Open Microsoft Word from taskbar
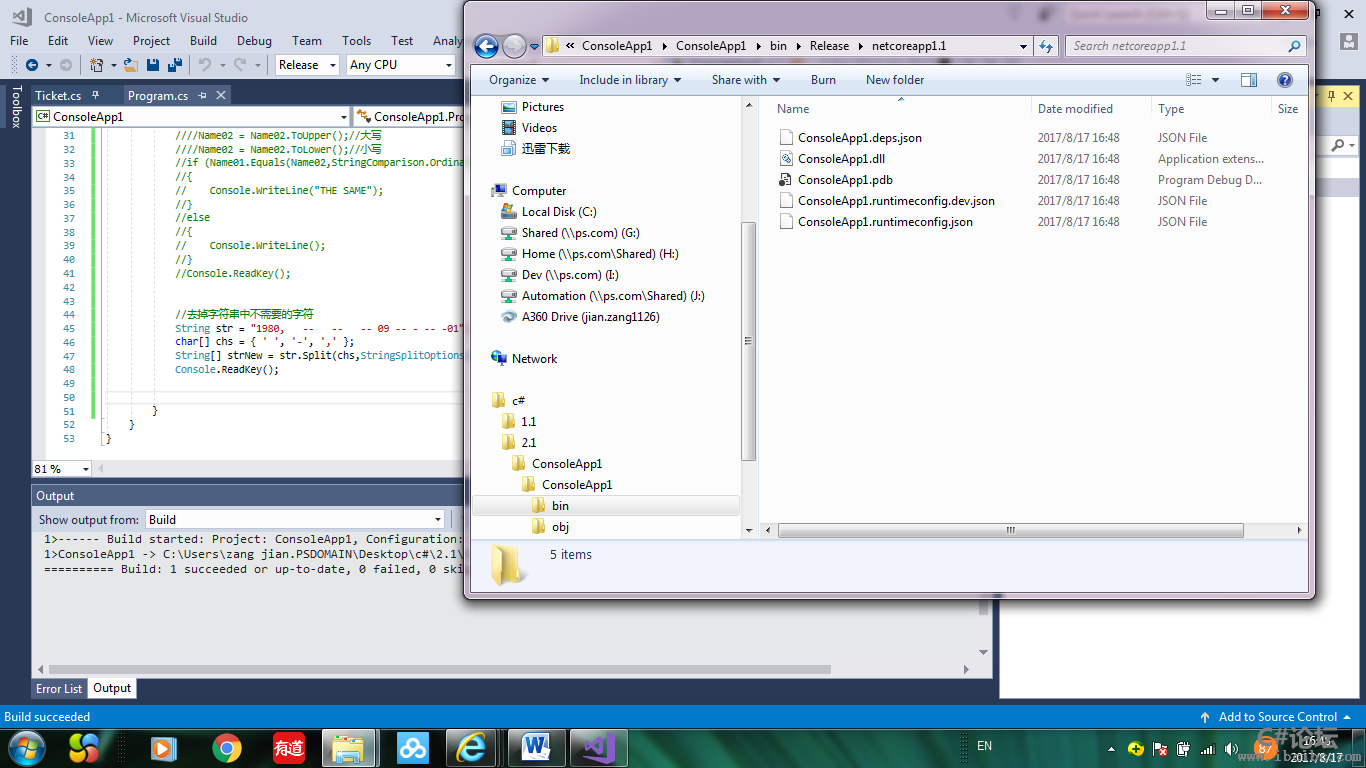 tap(537, 747)
